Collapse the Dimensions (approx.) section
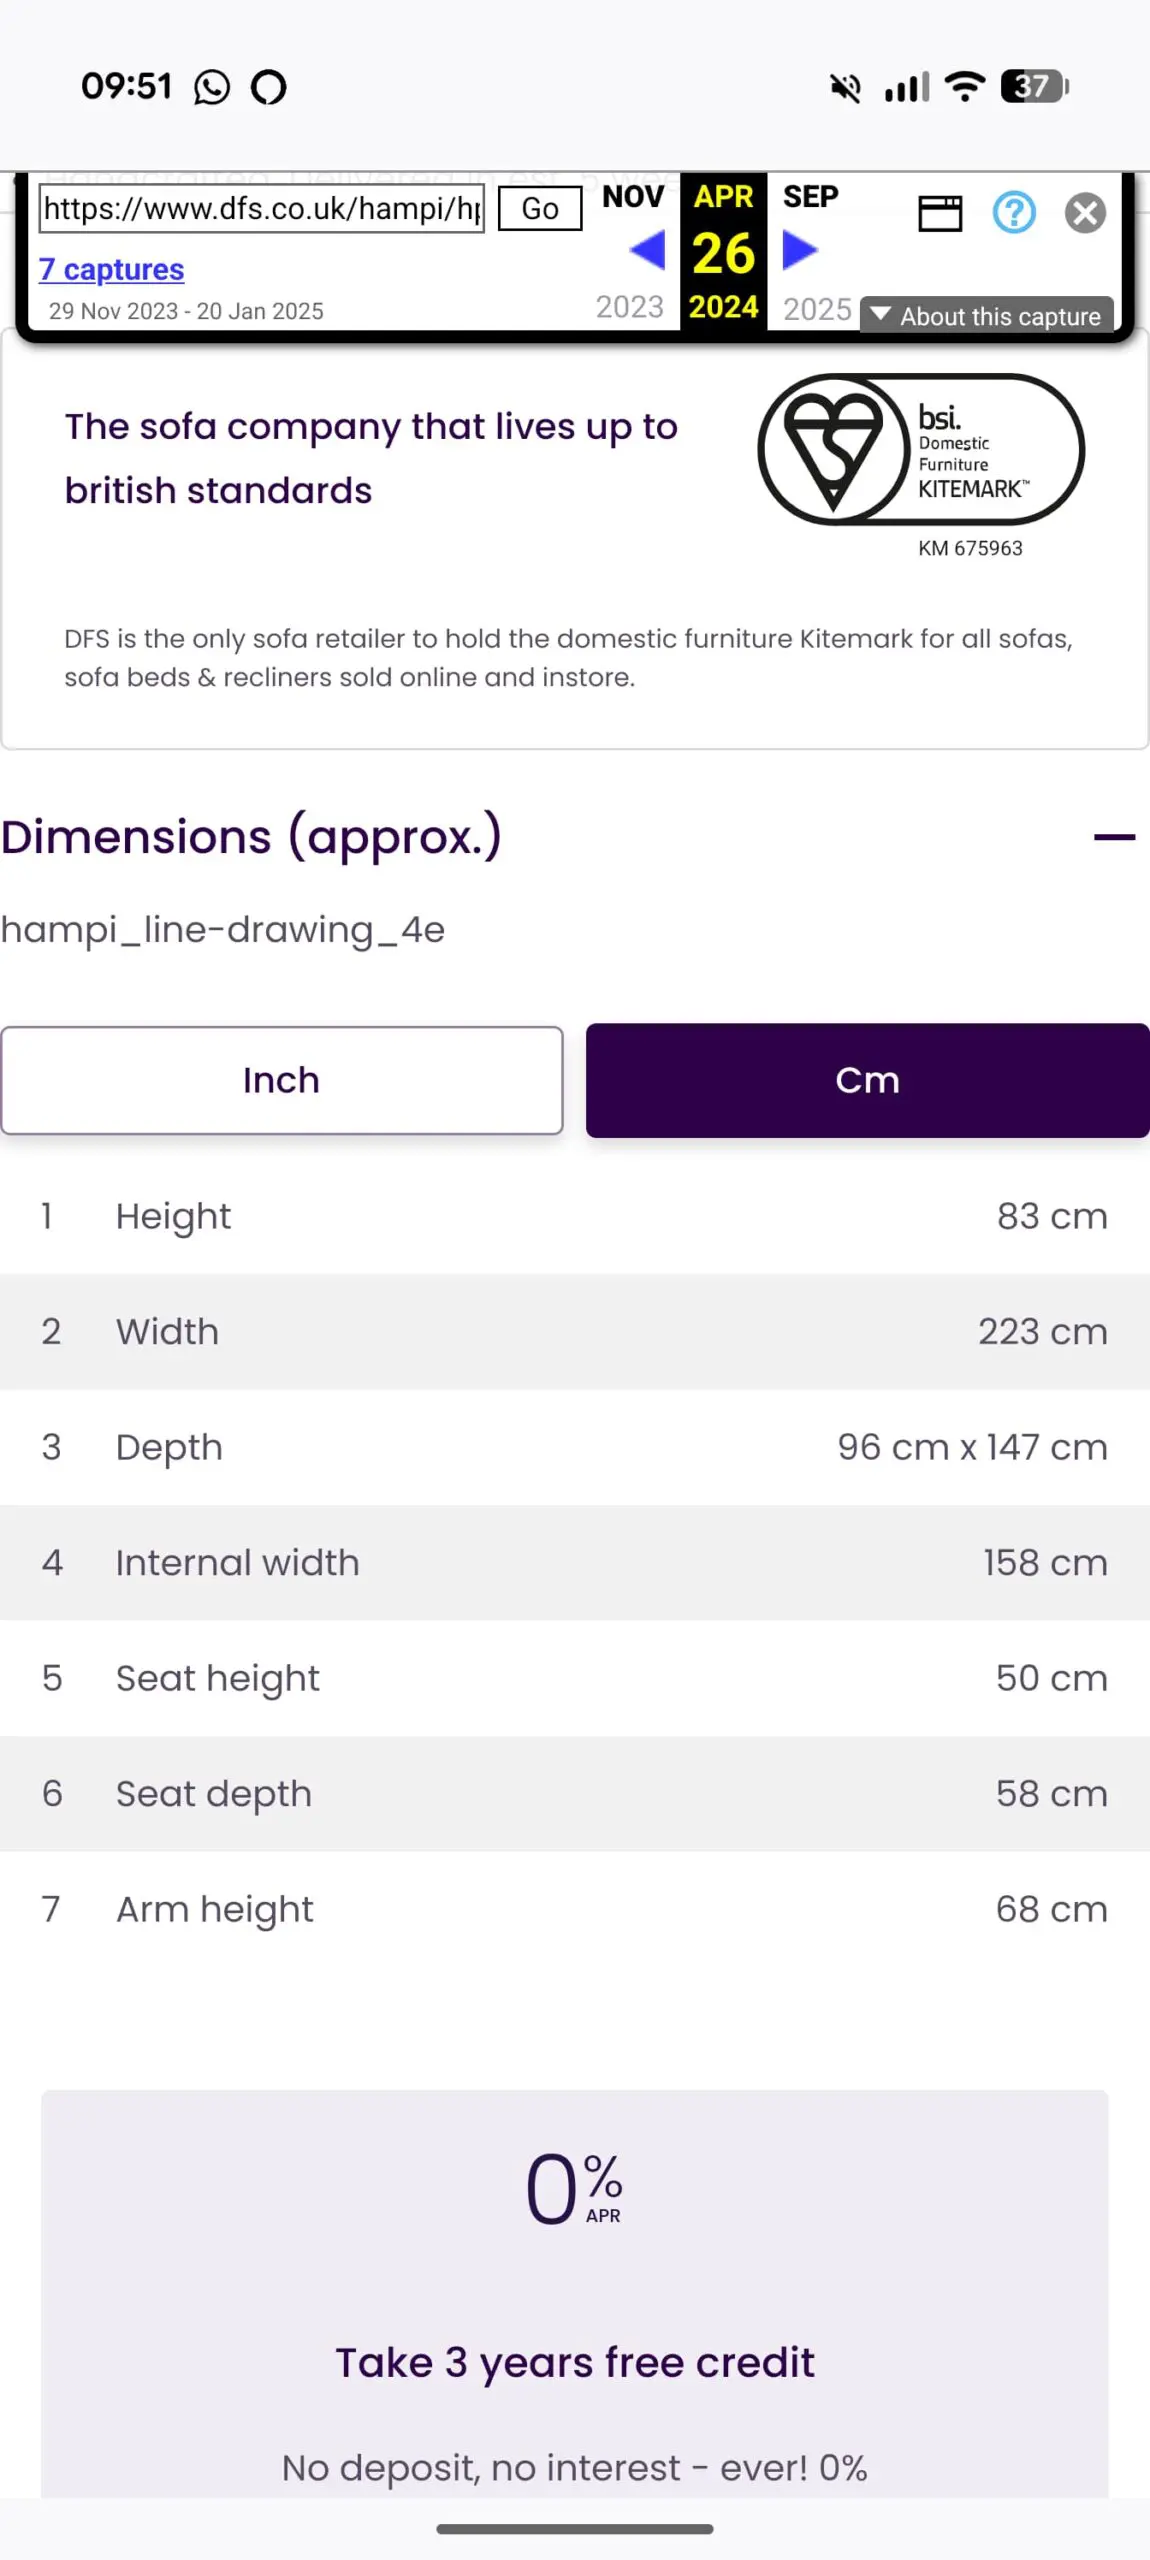Screen dimensions: 1150x2560 click(x=1114, y=837)
